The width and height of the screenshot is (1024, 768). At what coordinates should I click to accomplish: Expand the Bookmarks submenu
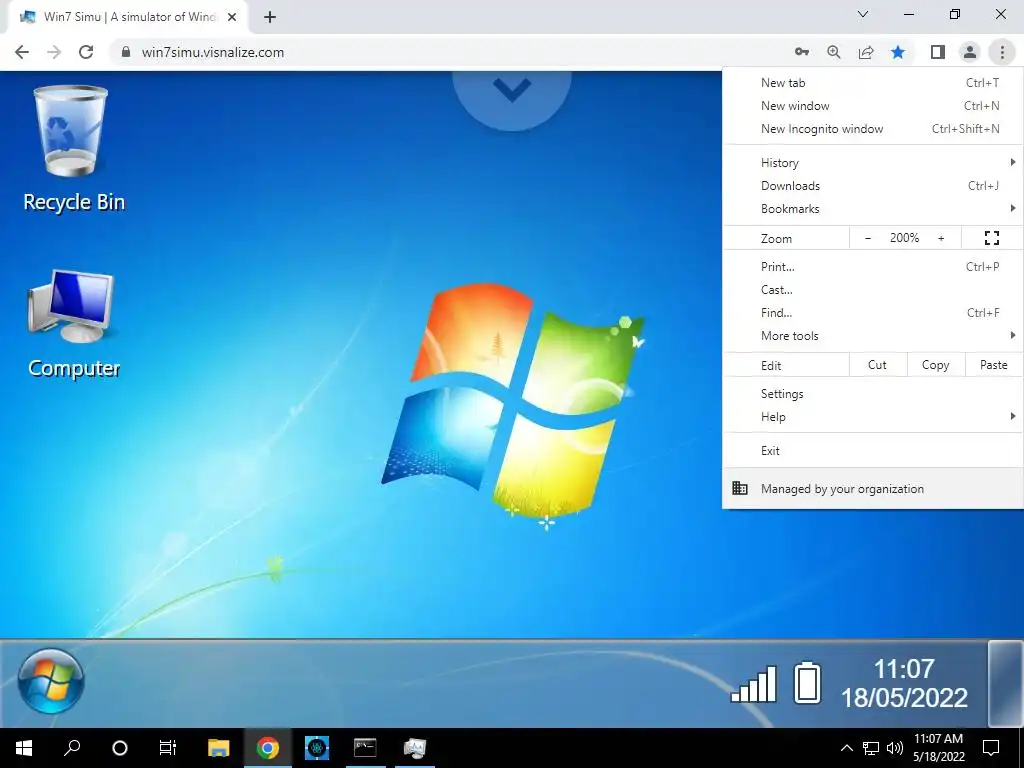(872, 208)
